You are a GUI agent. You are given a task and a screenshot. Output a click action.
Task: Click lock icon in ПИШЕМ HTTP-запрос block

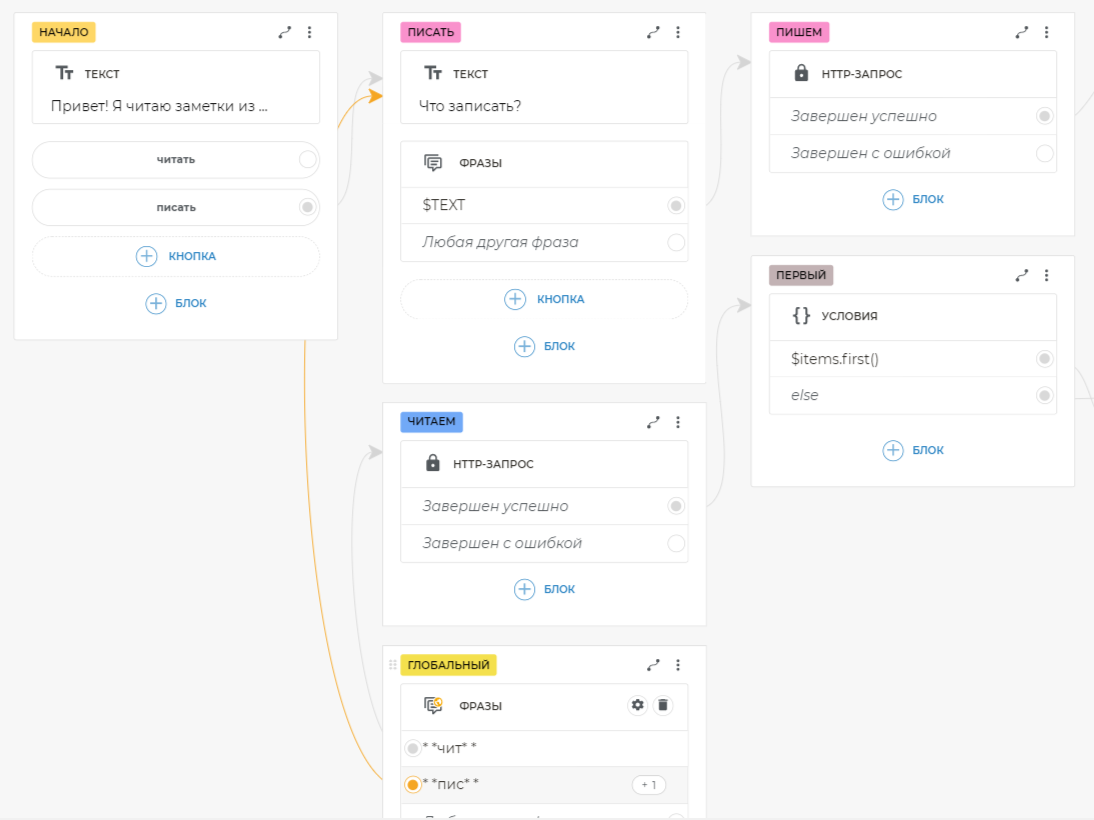(x=800, y=73)
